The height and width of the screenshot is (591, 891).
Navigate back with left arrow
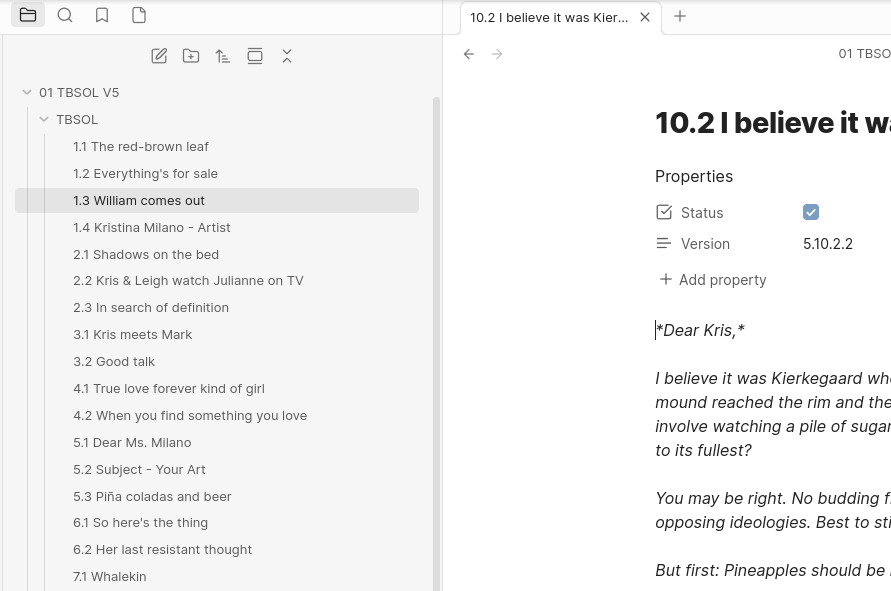(x=469, y=54)
